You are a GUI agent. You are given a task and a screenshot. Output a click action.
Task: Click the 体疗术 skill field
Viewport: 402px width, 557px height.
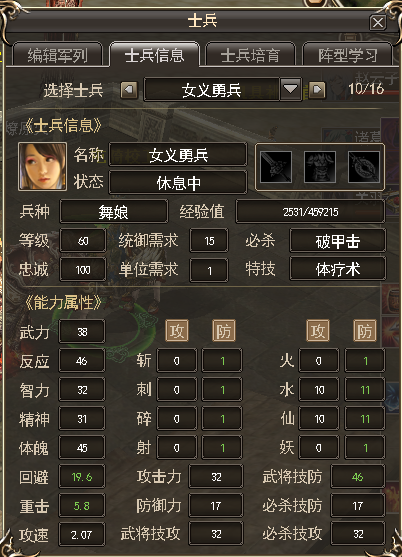click(337, 270)
